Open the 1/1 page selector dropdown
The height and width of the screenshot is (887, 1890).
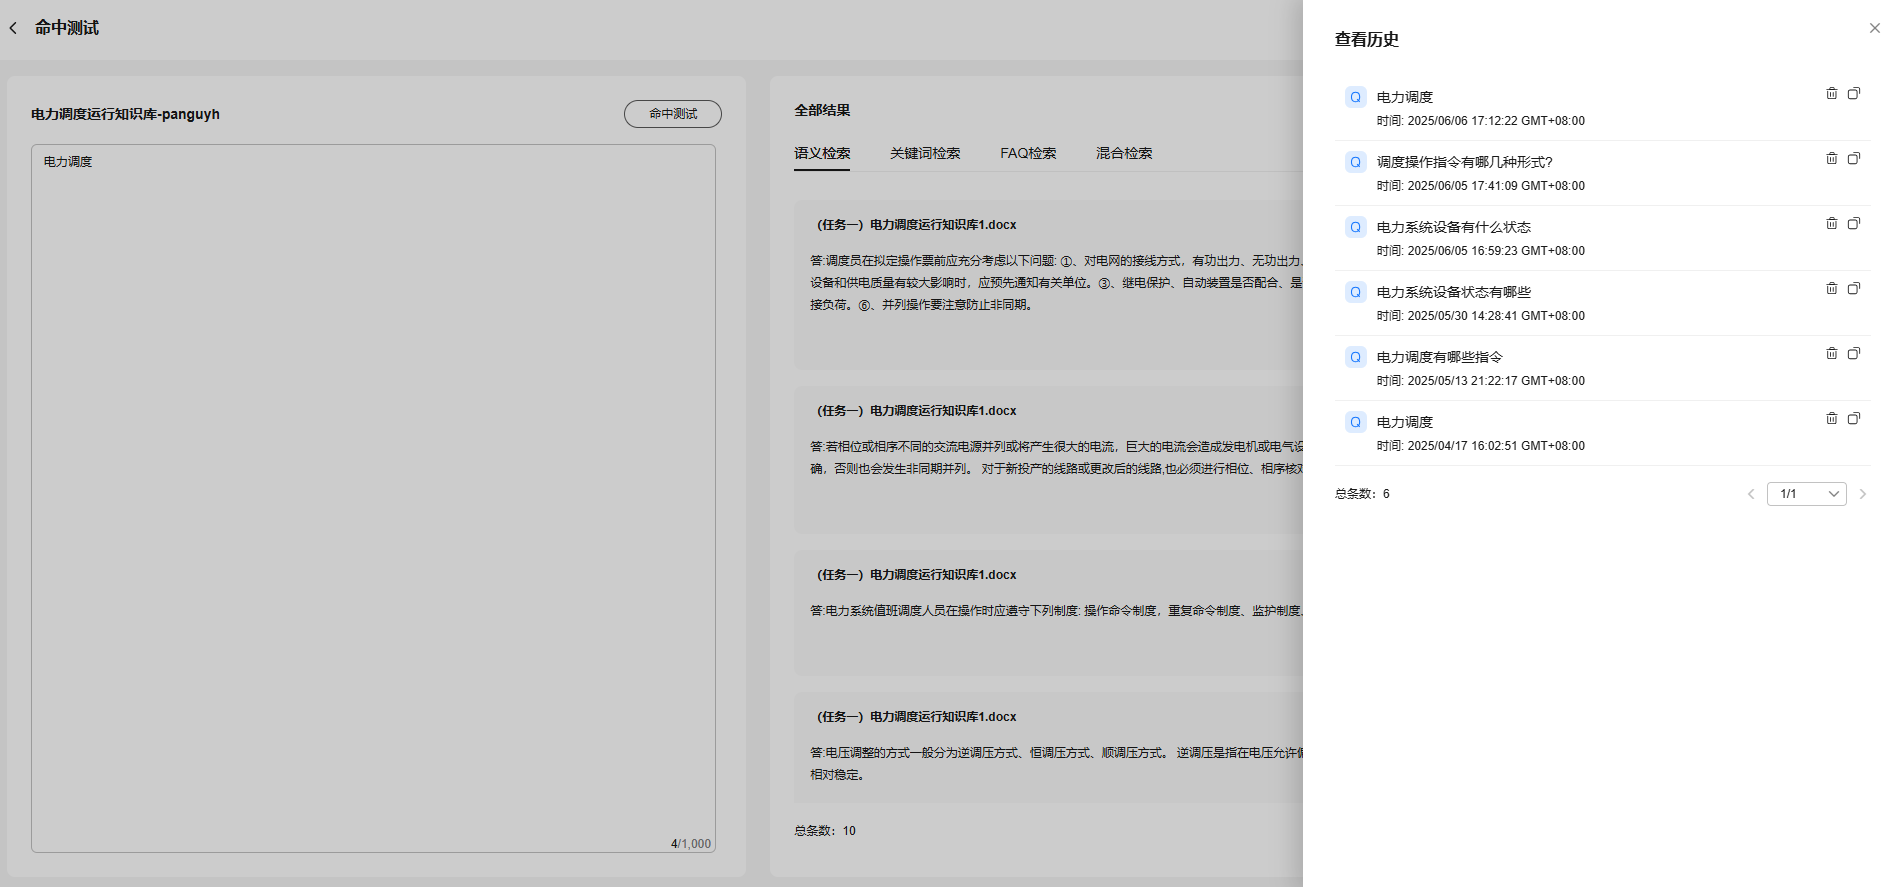1806,494
